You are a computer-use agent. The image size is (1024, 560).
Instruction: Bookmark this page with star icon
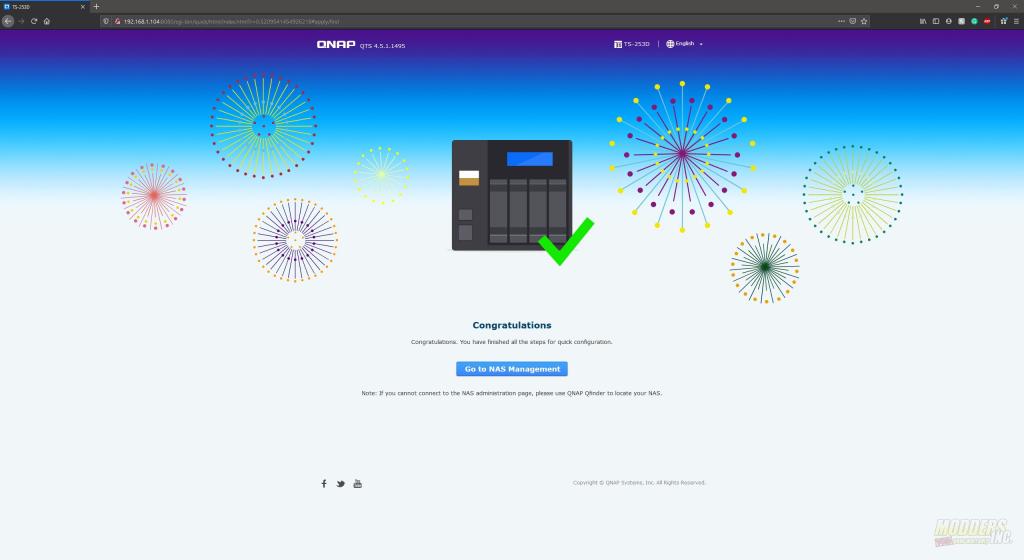click(x=864, y=21)
